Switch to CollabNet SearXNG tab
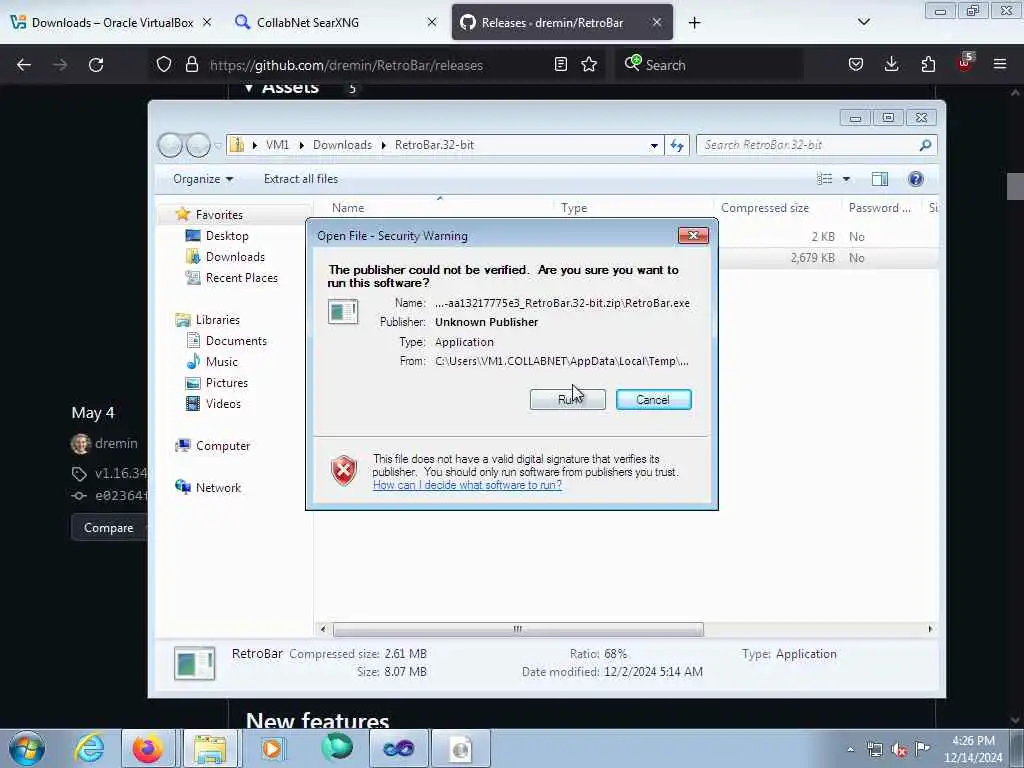The height and width of the screenshot is (768, 1024). pos(334,22)
